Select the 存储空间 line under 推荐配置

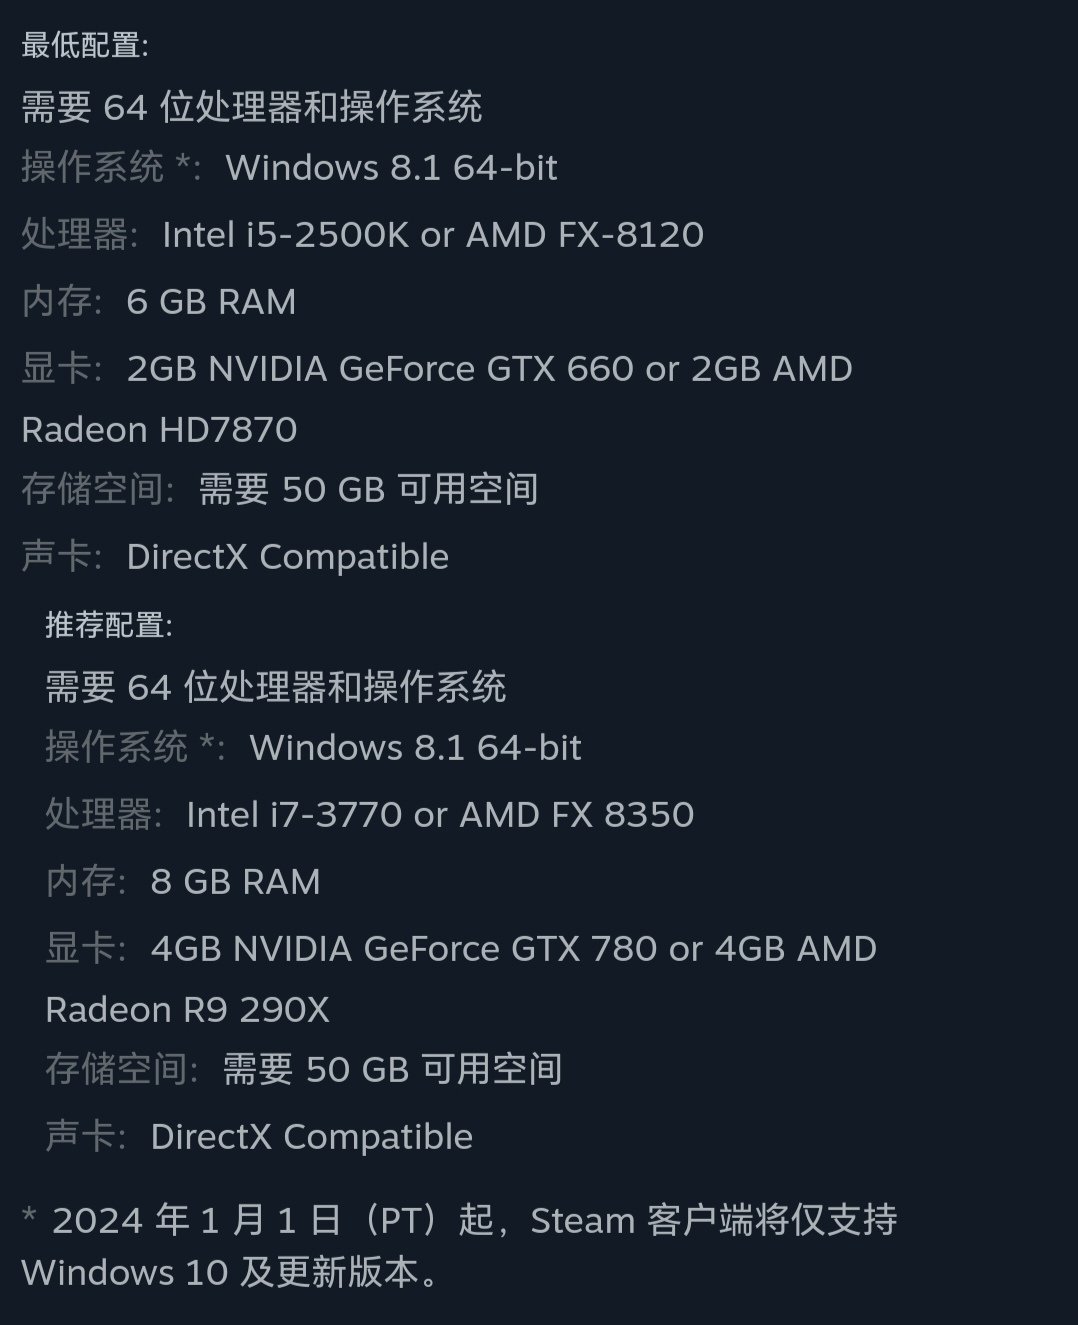pos(304,1070)
